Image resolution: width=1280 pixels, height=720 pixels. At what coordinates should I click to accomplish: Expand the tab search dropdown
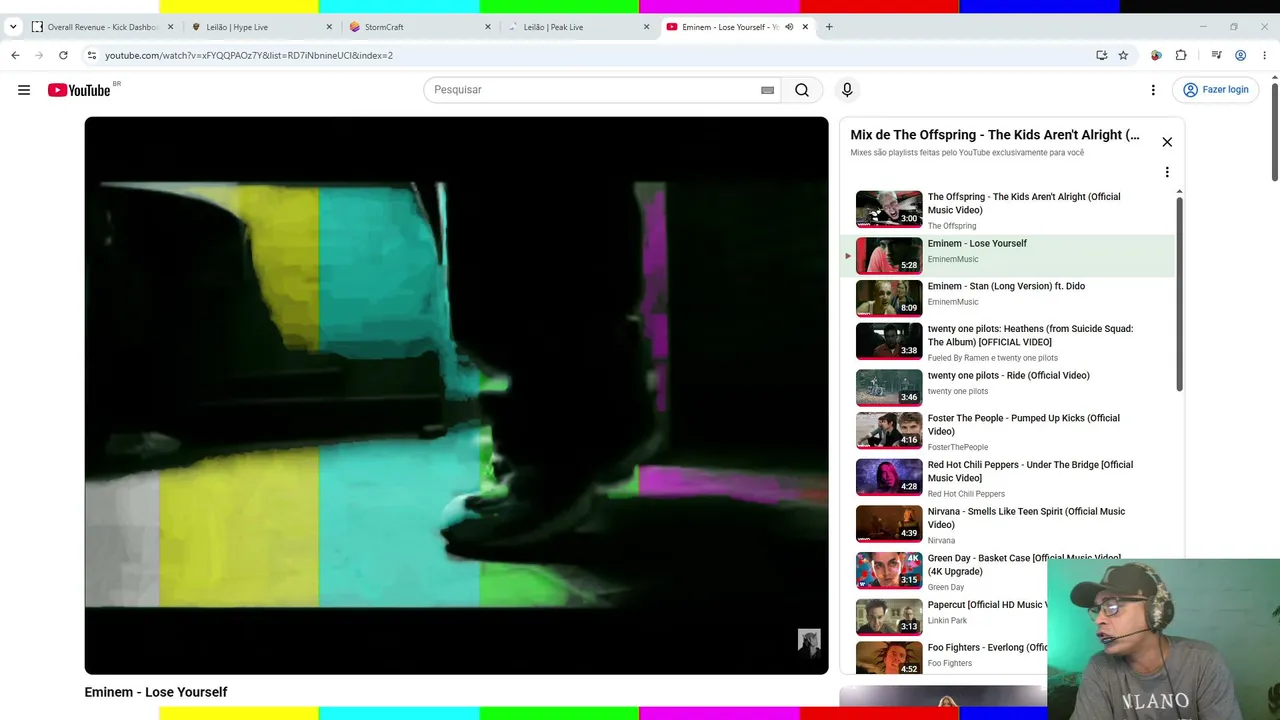click(x=13, y=27)
